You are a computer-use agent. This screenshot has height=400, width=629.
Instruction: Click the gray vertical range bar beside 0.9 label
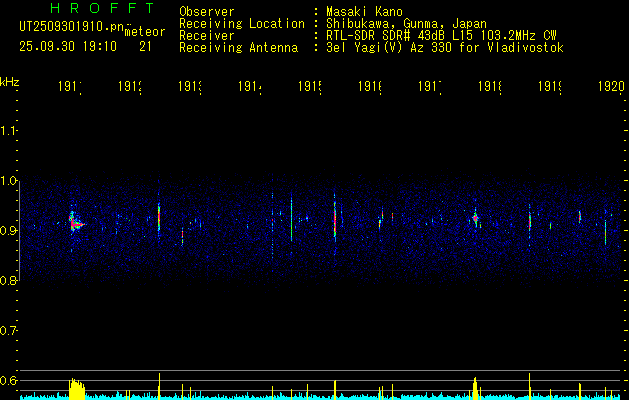point(19,231)
